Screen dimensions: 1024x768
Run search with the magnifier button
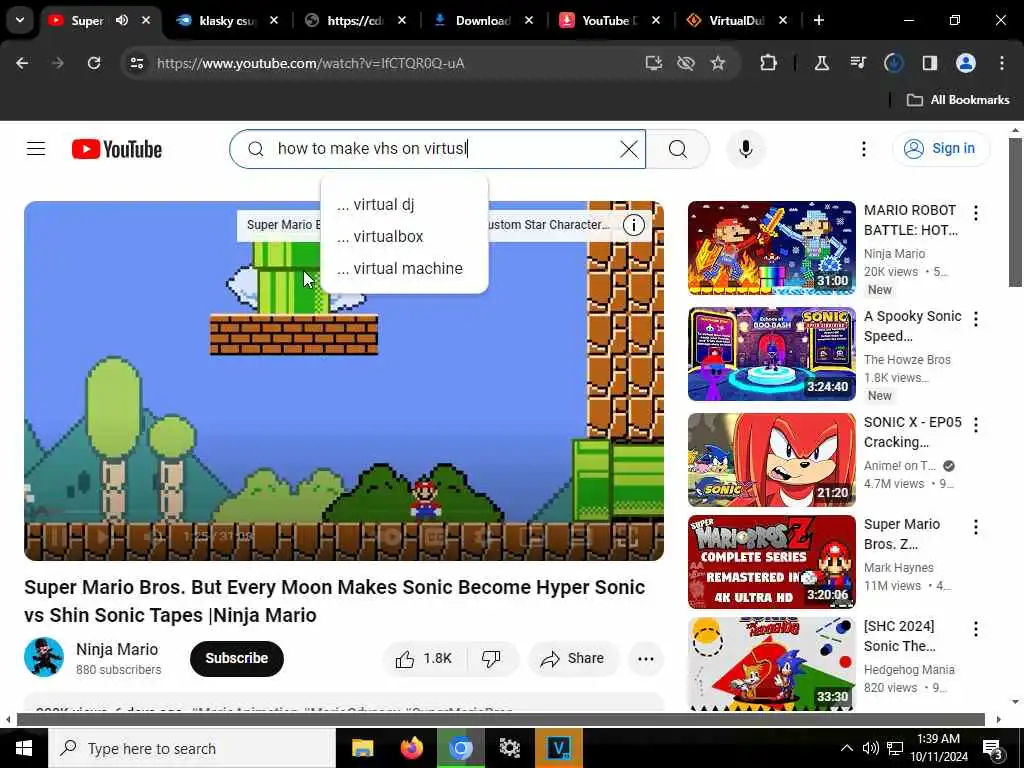pos(678,149)
